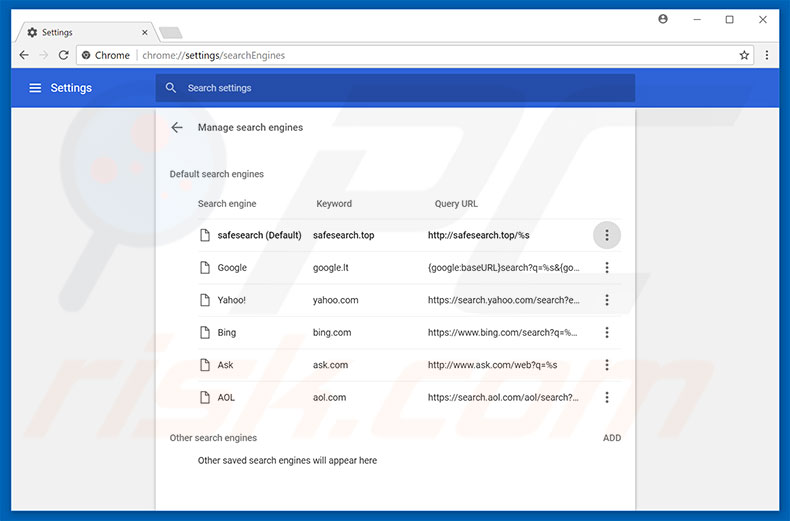Click query URL 'http://www.ask.com/web?q=%s'
790x521 pixels.
[493, 365]
